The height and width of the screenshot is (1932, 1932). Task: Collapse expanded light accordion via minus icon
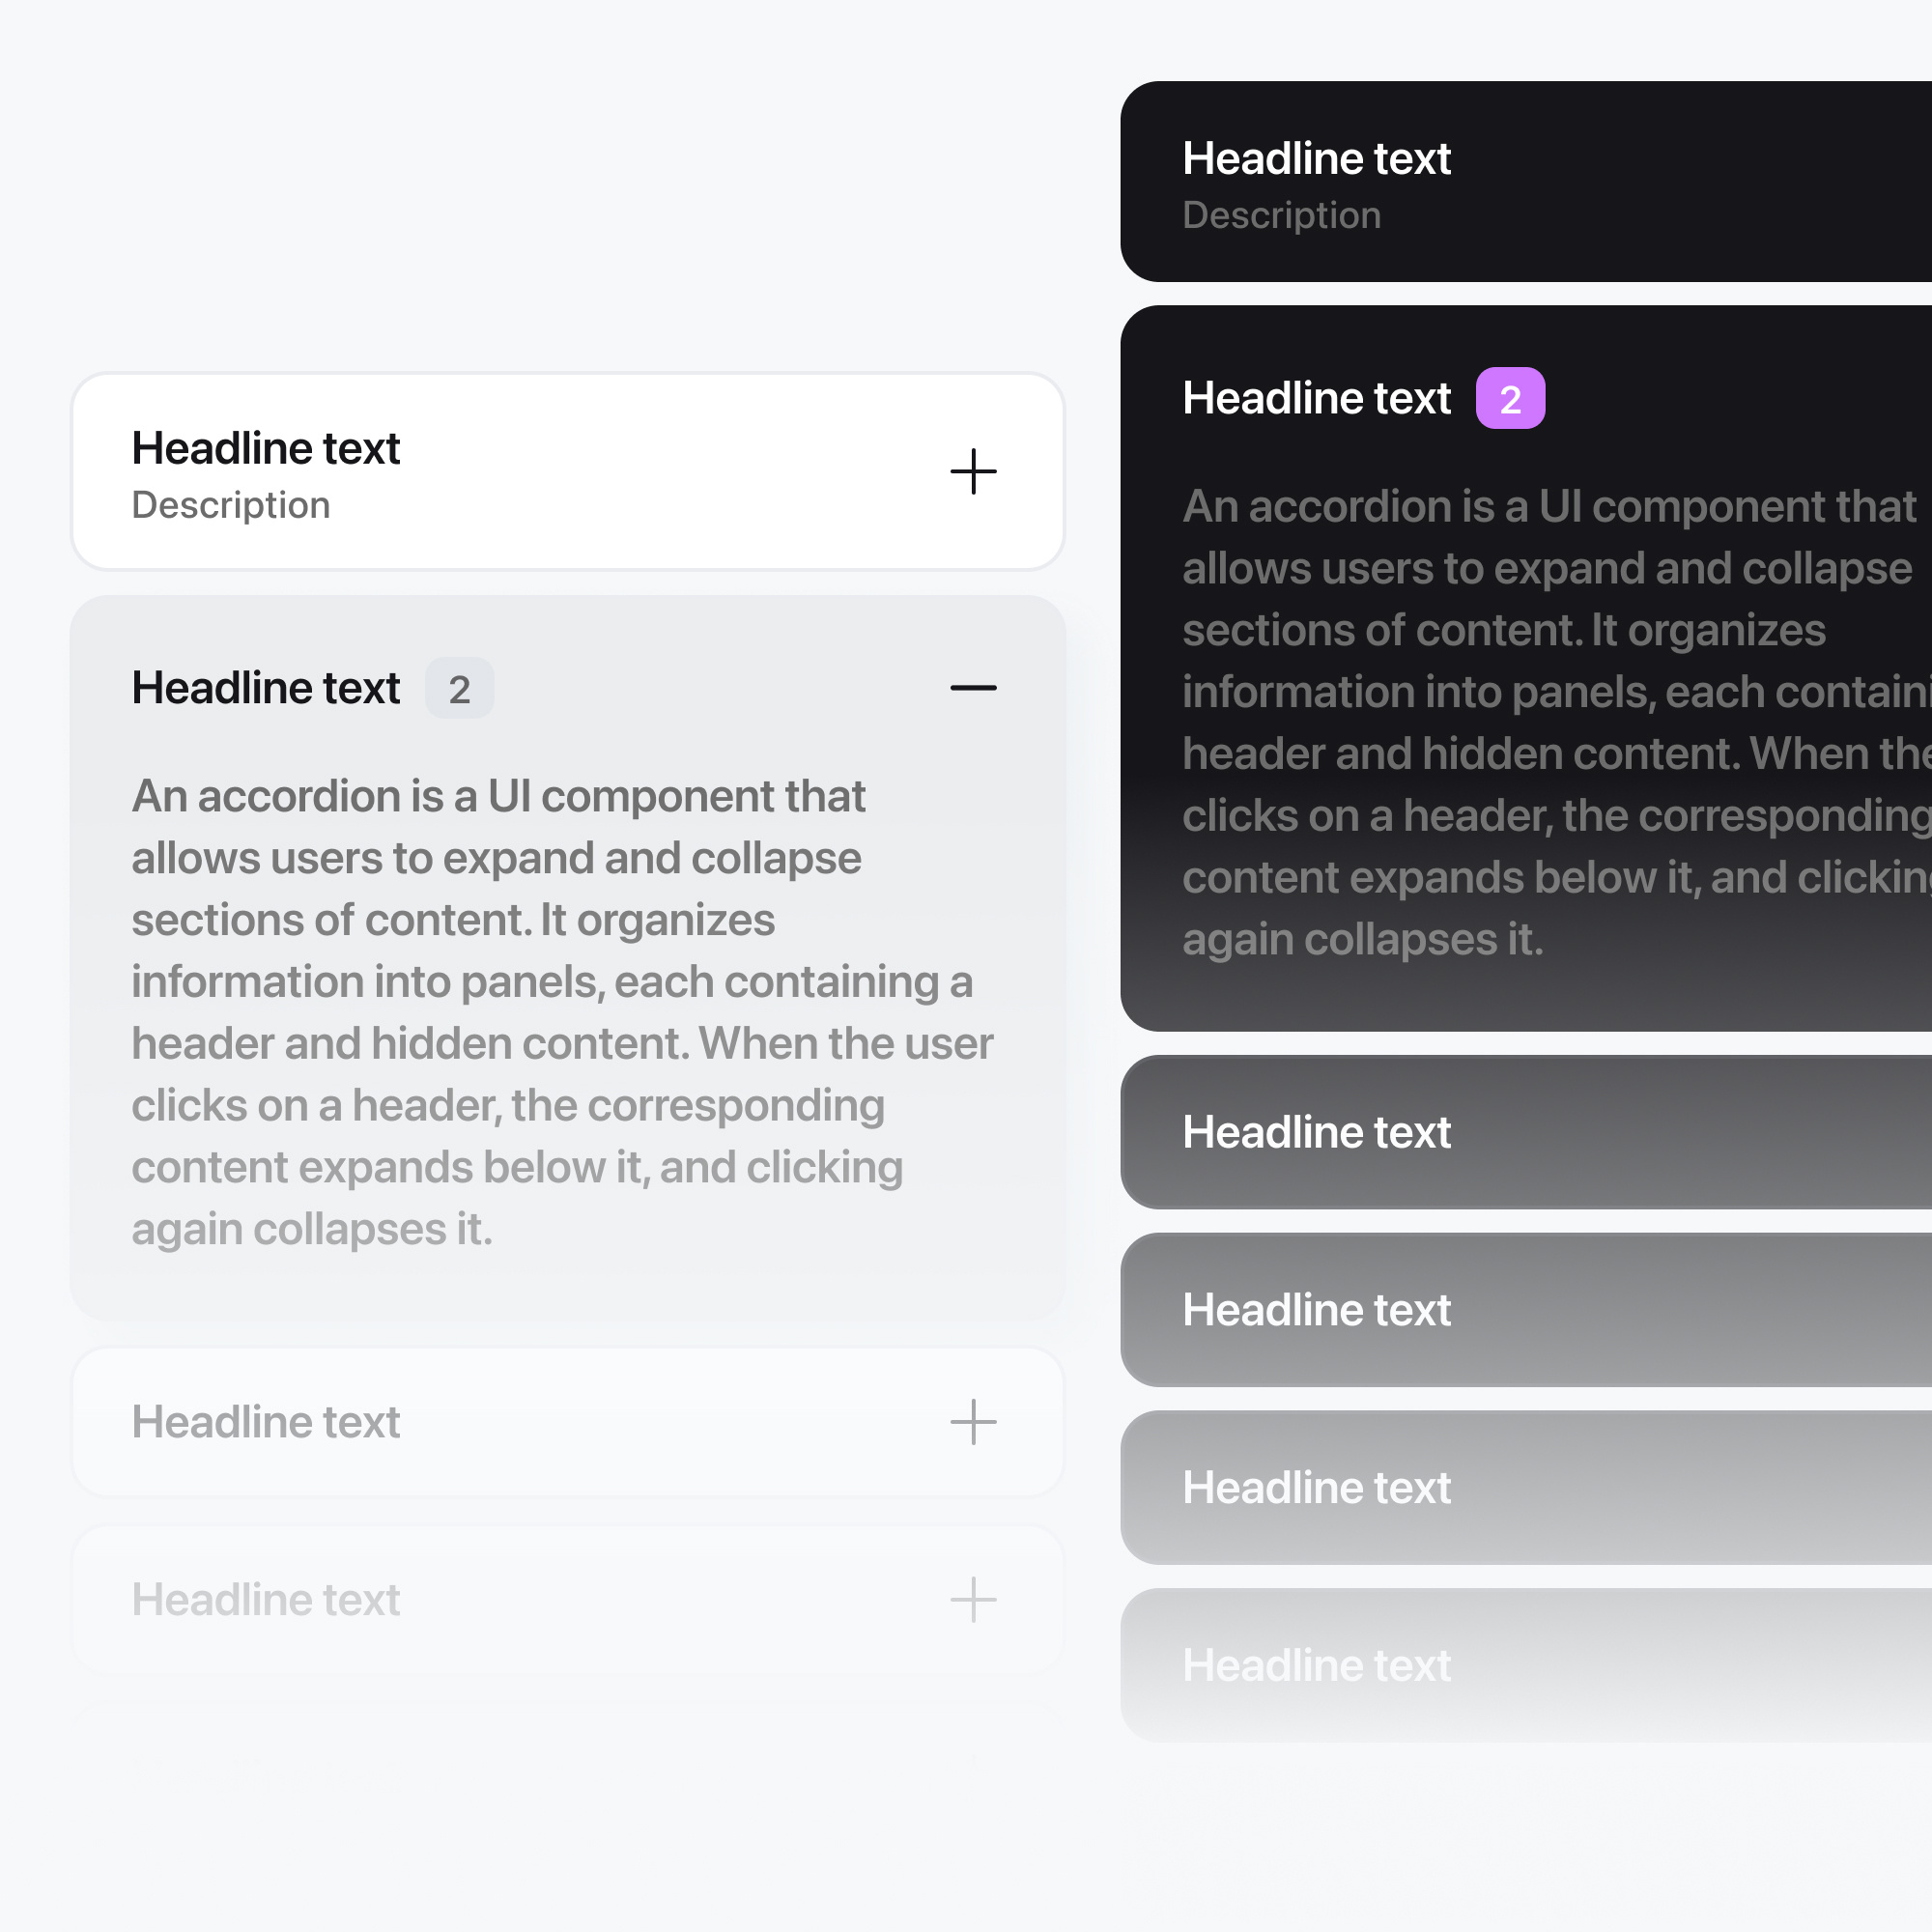coord(973,688)
